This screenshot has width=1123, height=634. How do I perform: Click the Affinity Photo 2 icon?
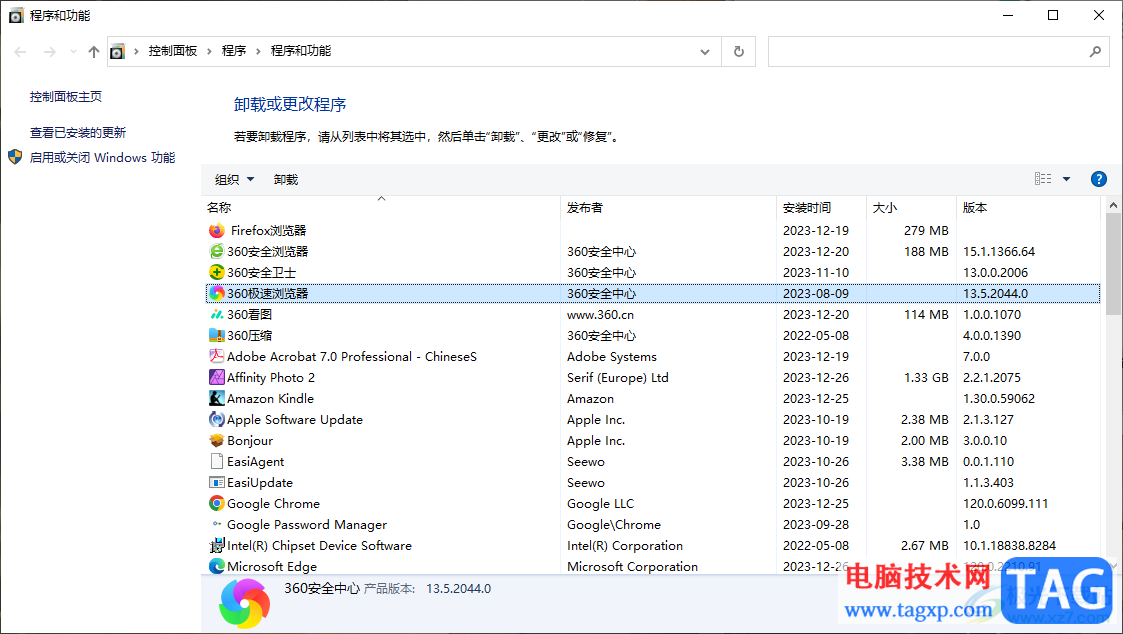coord(216,378)
